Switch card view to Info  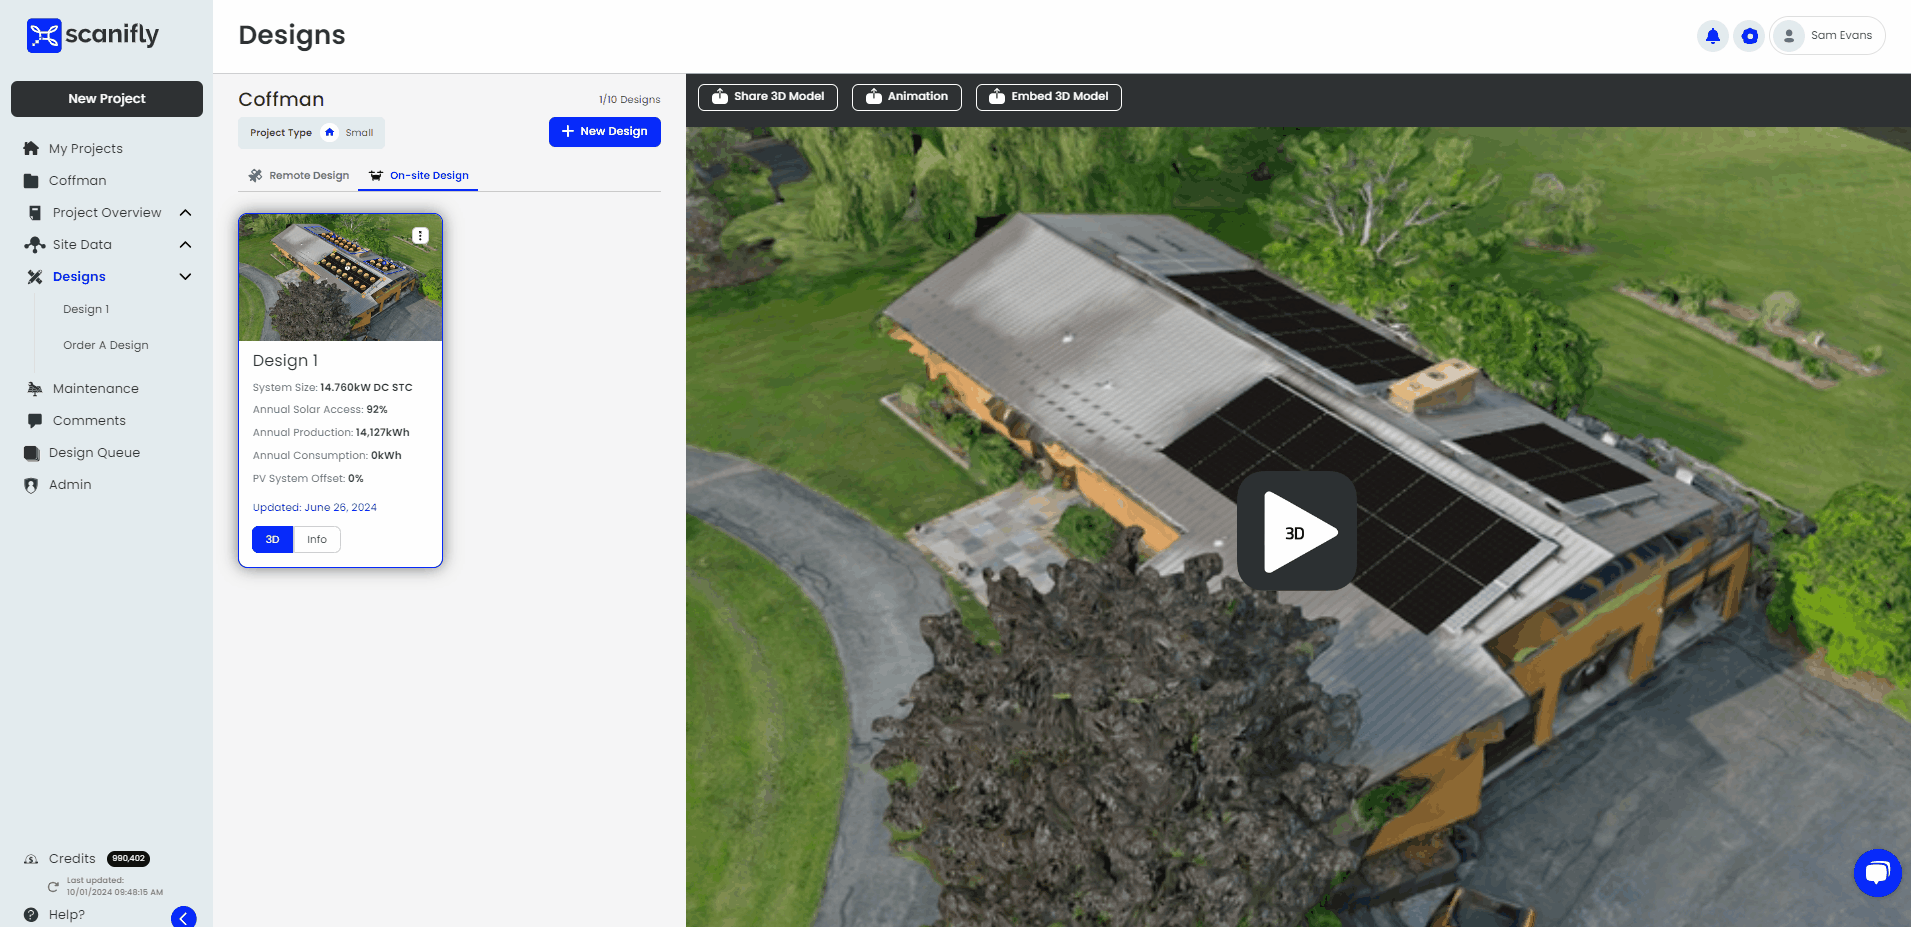click(x=316, y=539)
